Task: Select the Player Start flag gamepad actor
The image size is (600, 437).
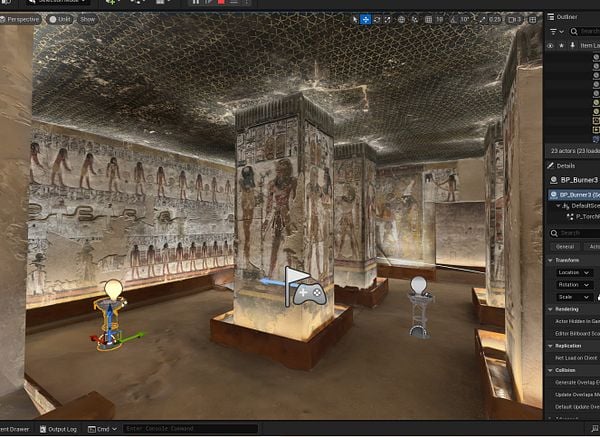Action: pos(305,287)
